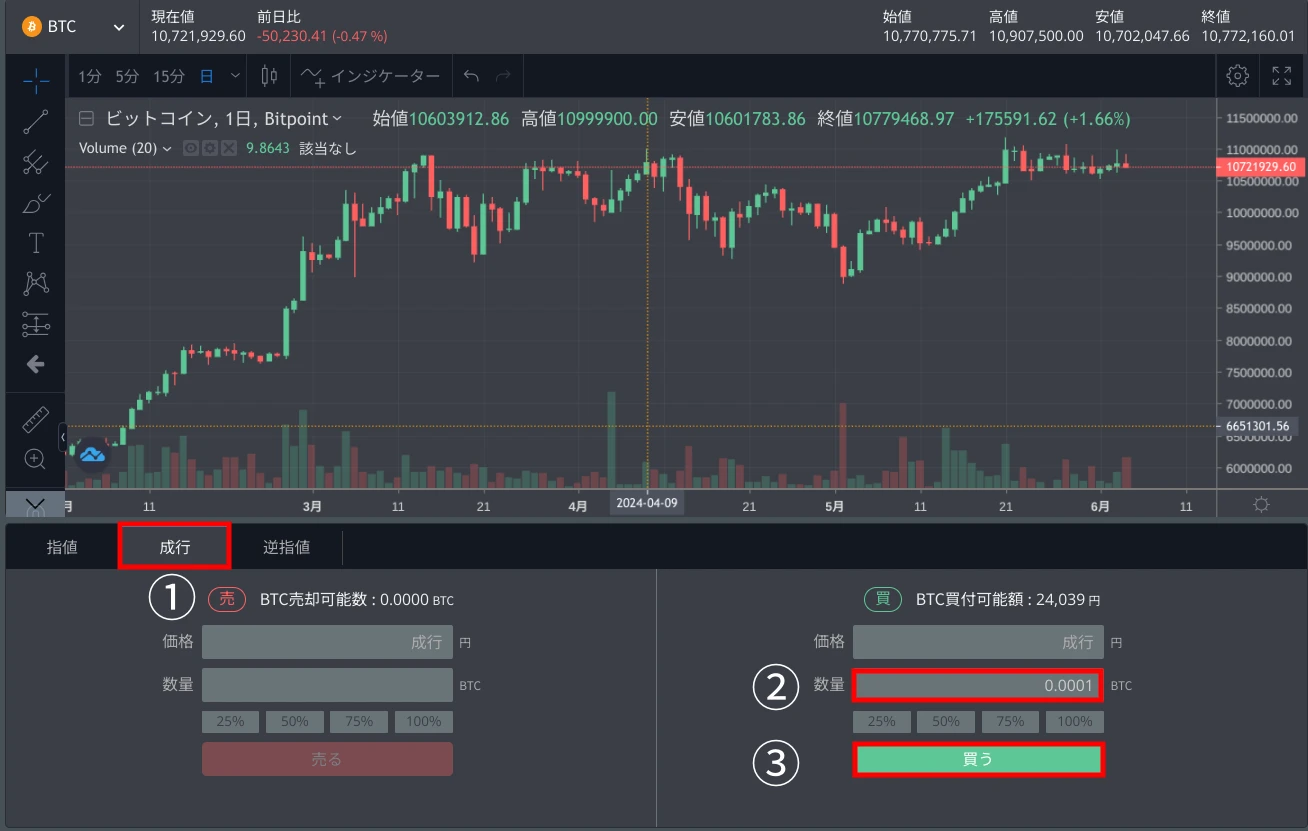Click the BTC売却可能数 0.0000 text
Viewport: 1308px width, 831px height.
(357, 600)
